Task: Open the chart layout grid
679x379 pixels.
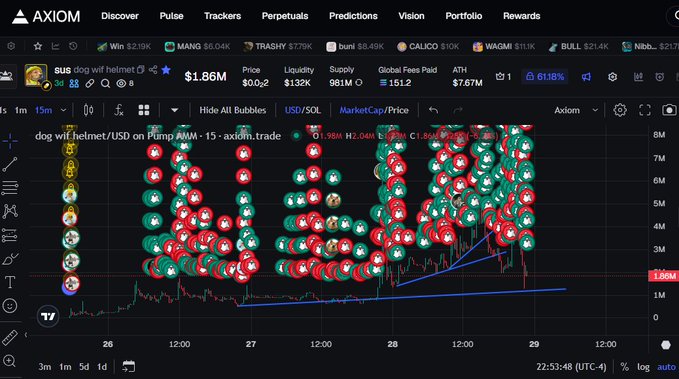Action: tap(144, 110)
